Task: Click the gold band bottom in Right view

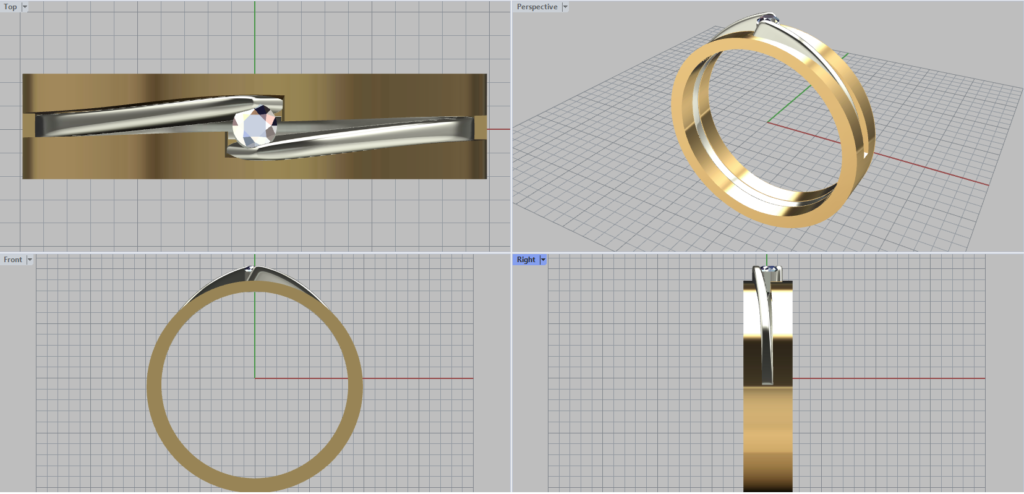Action: click(x=766, y=440)
